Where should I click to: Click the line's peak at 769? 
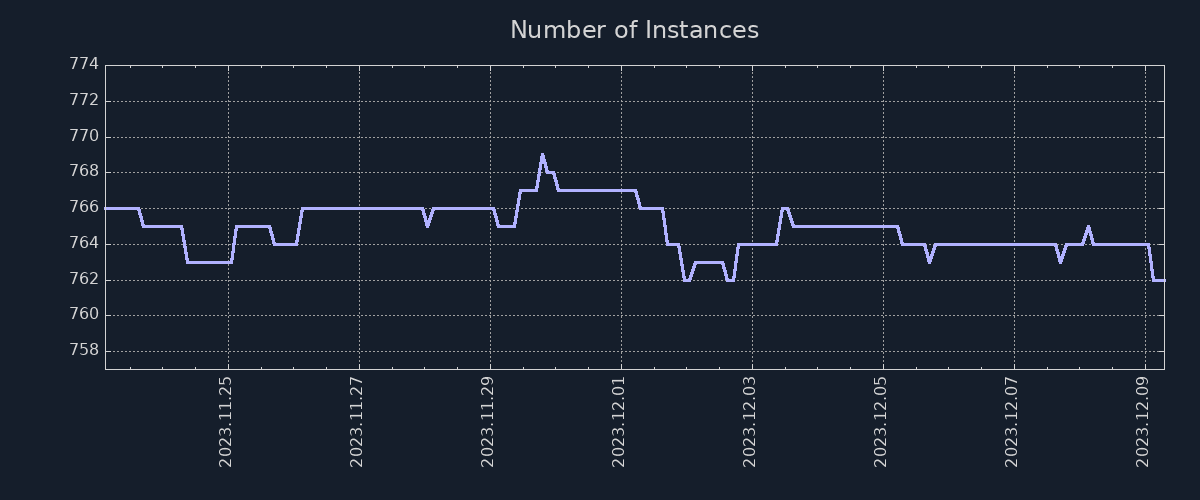tap(542, 155)
